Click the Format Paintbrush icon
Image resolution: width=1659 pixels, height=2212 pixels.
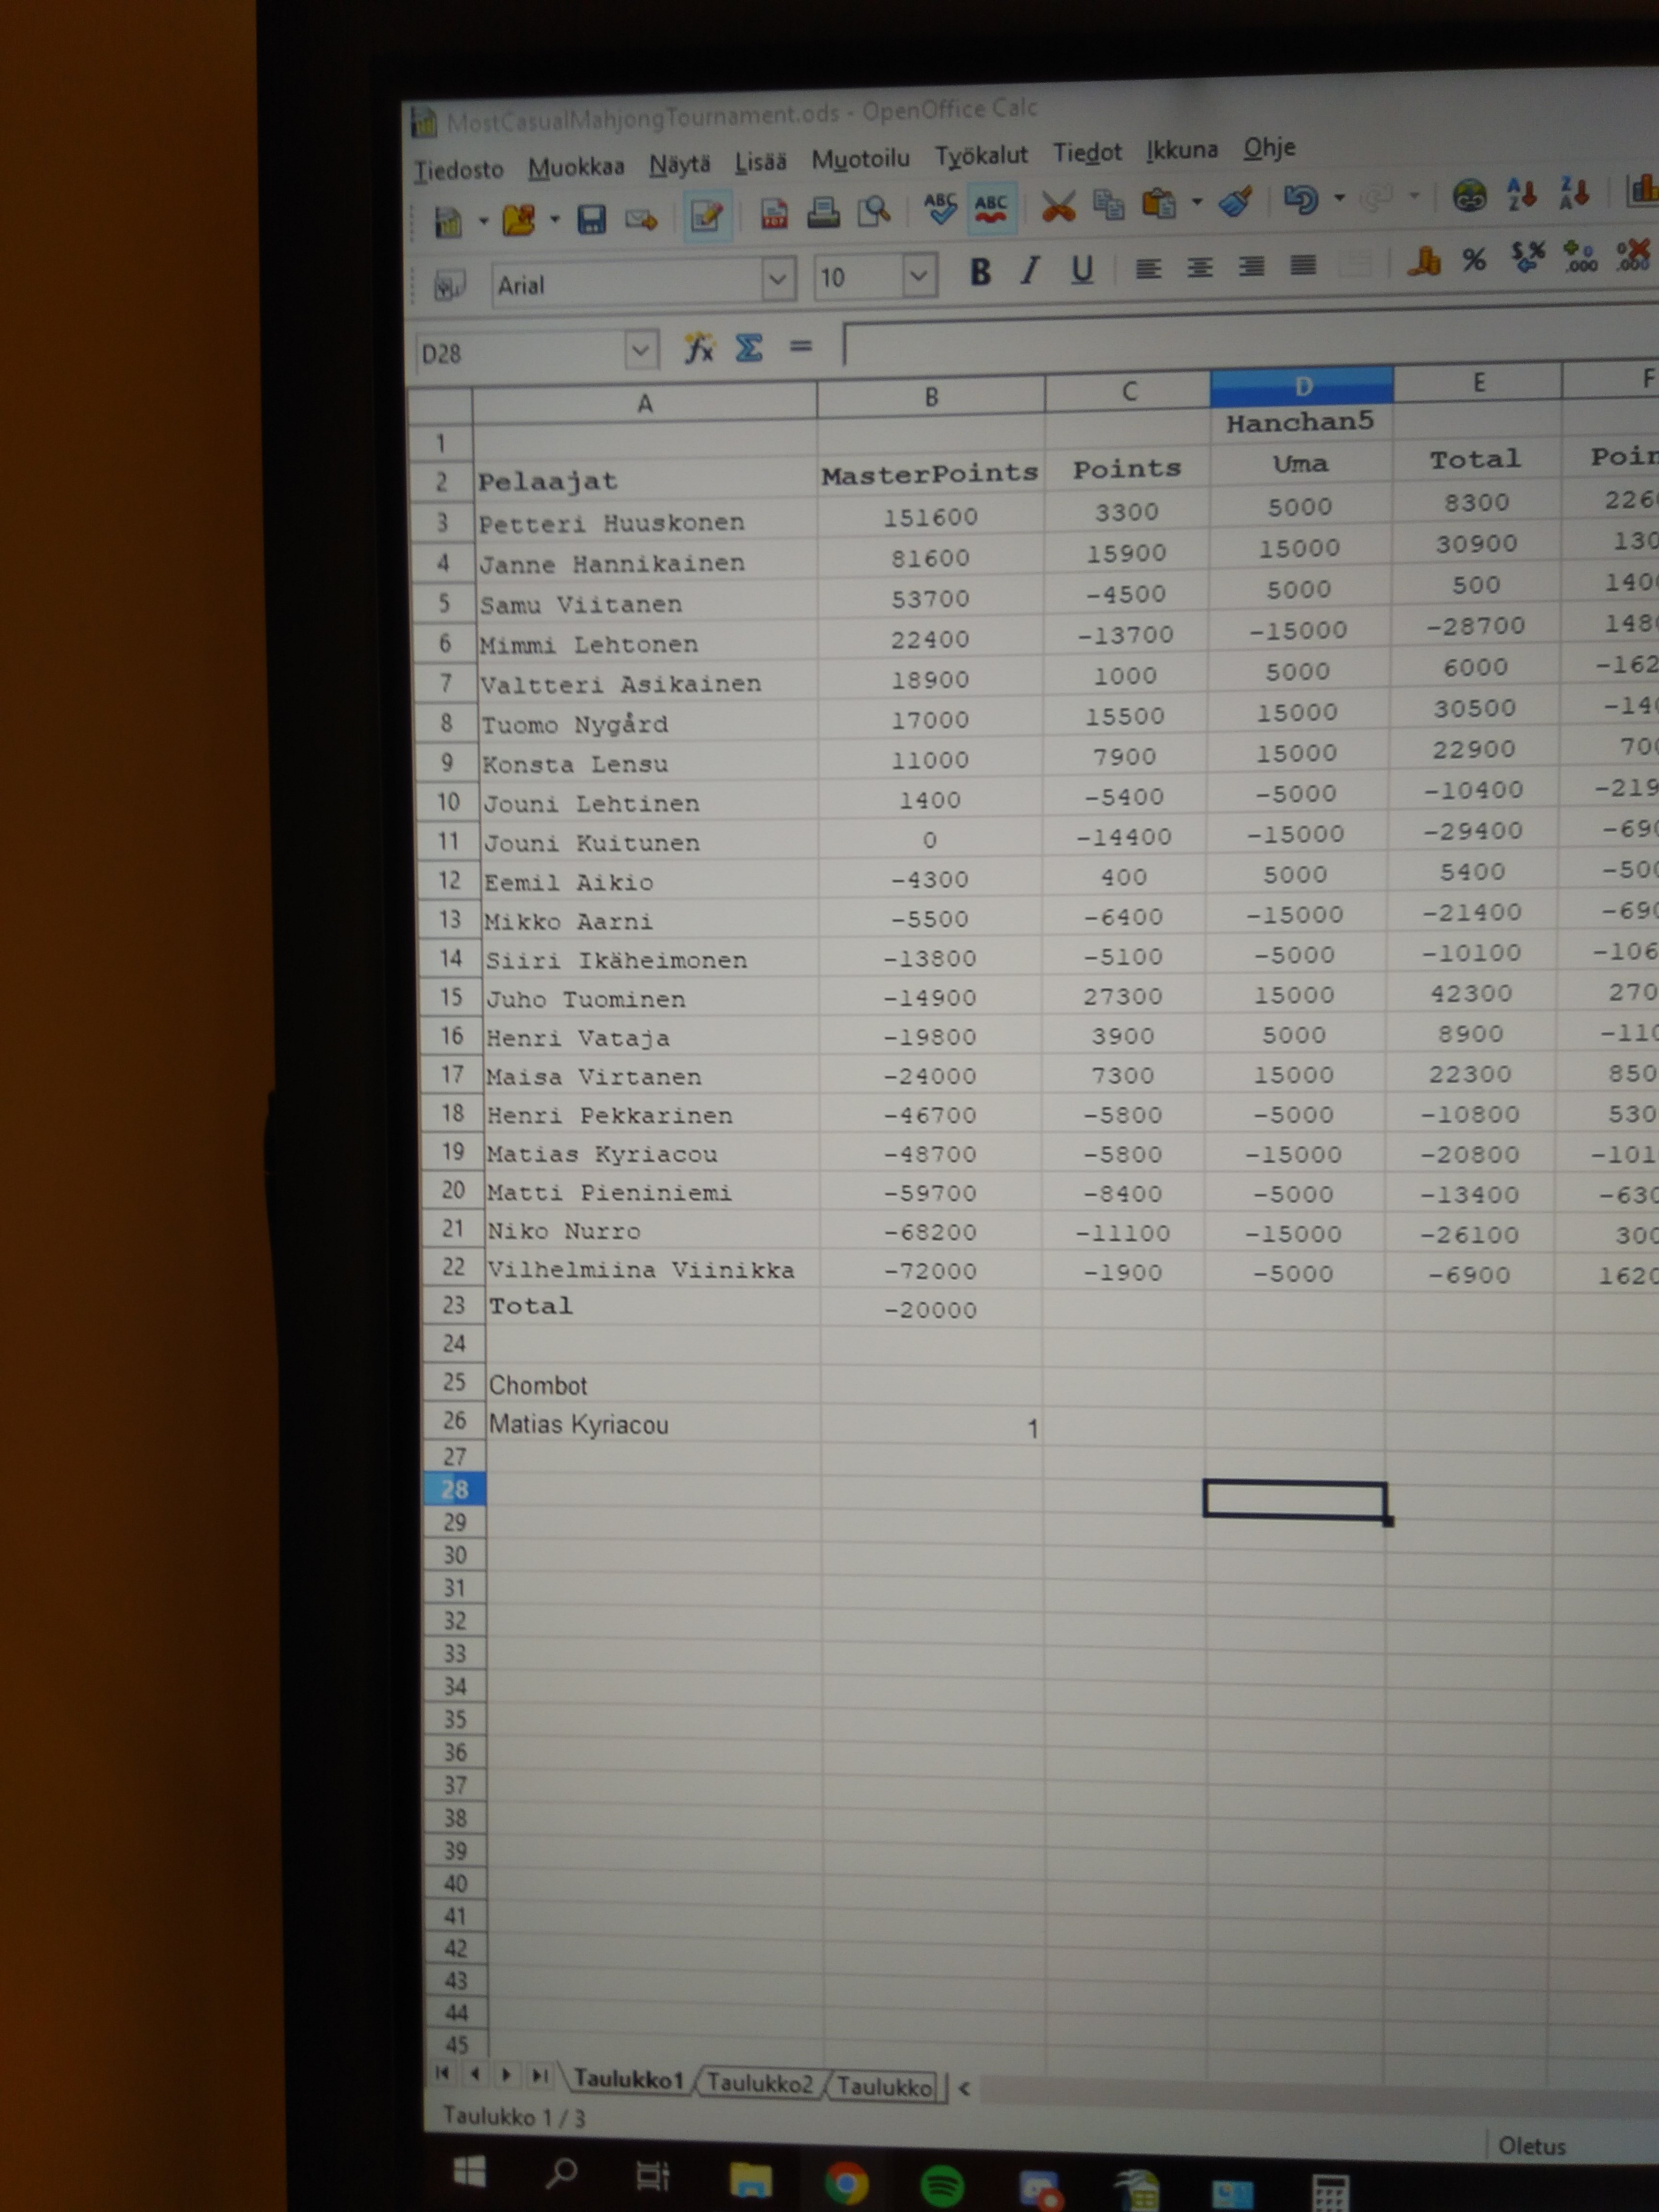(x=1236, y=201)
